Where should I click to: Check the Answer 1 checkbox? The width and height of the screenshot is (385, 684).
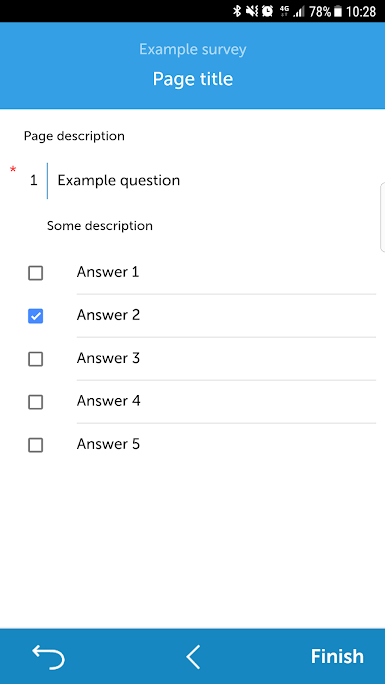(35, 274)
